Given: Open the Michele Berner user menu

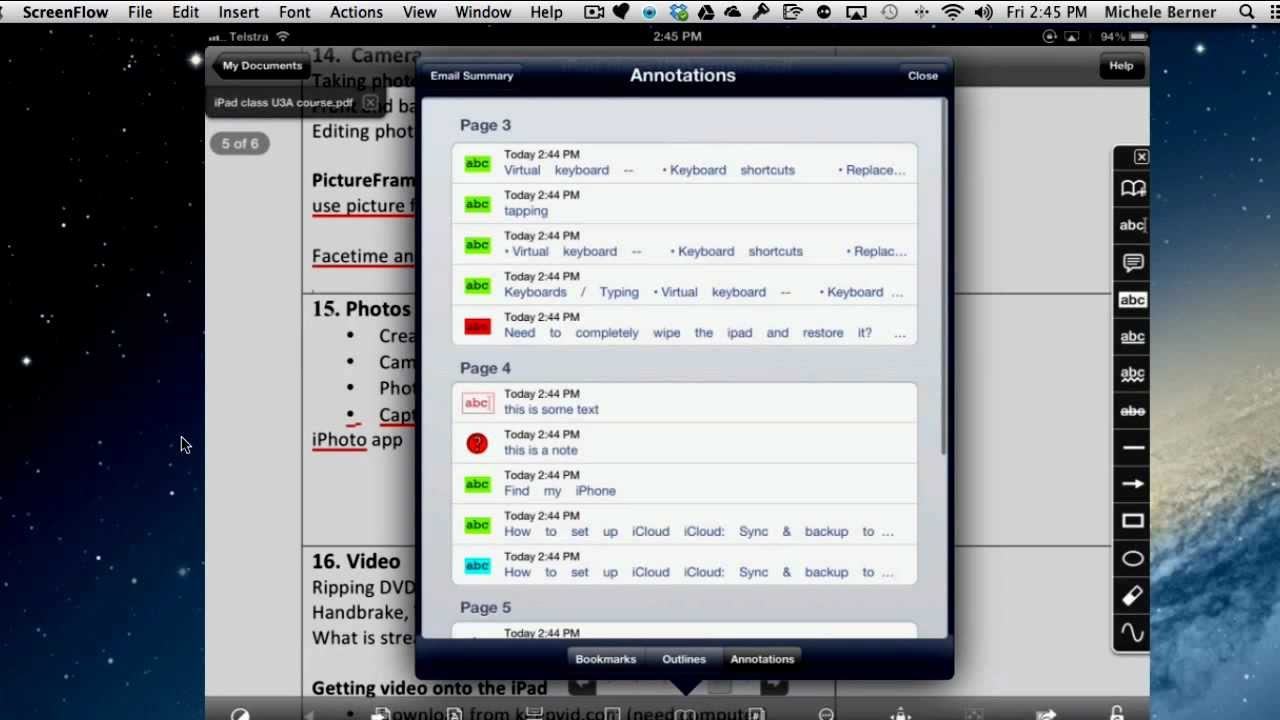Looking at the screenshot, I should coord(1160,12).
